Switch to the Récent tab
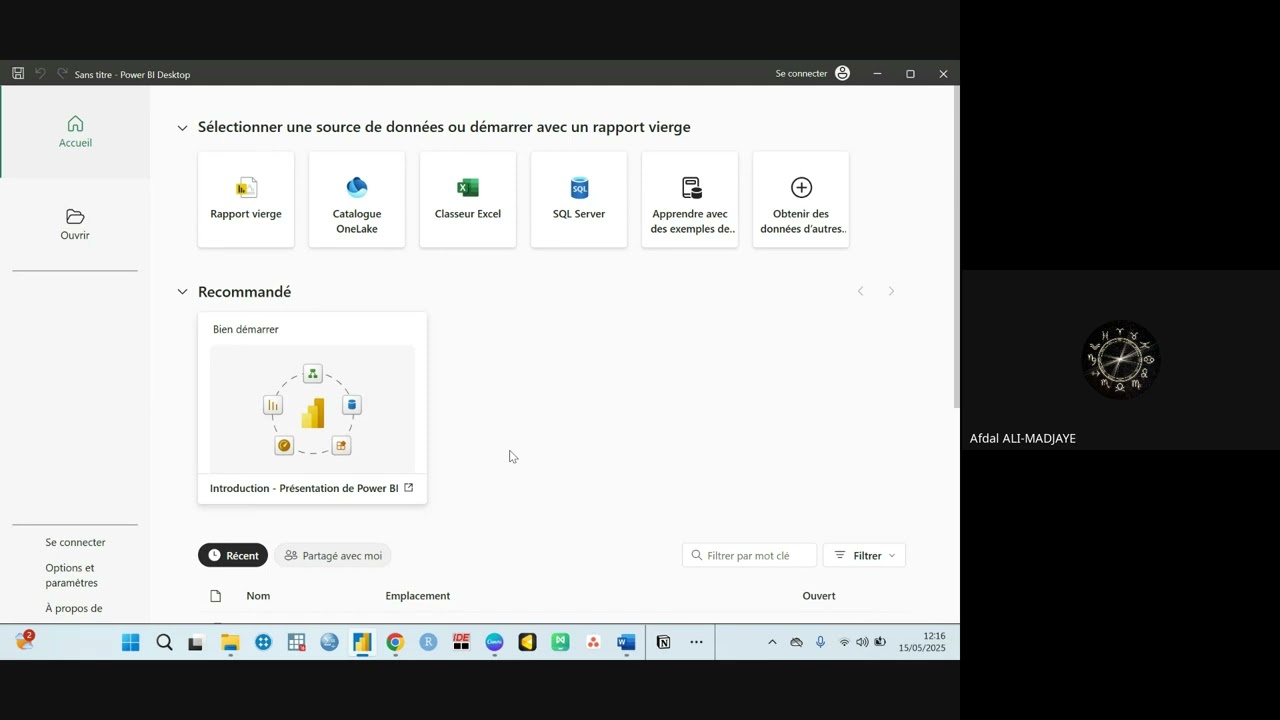 (x=233, y=555)
